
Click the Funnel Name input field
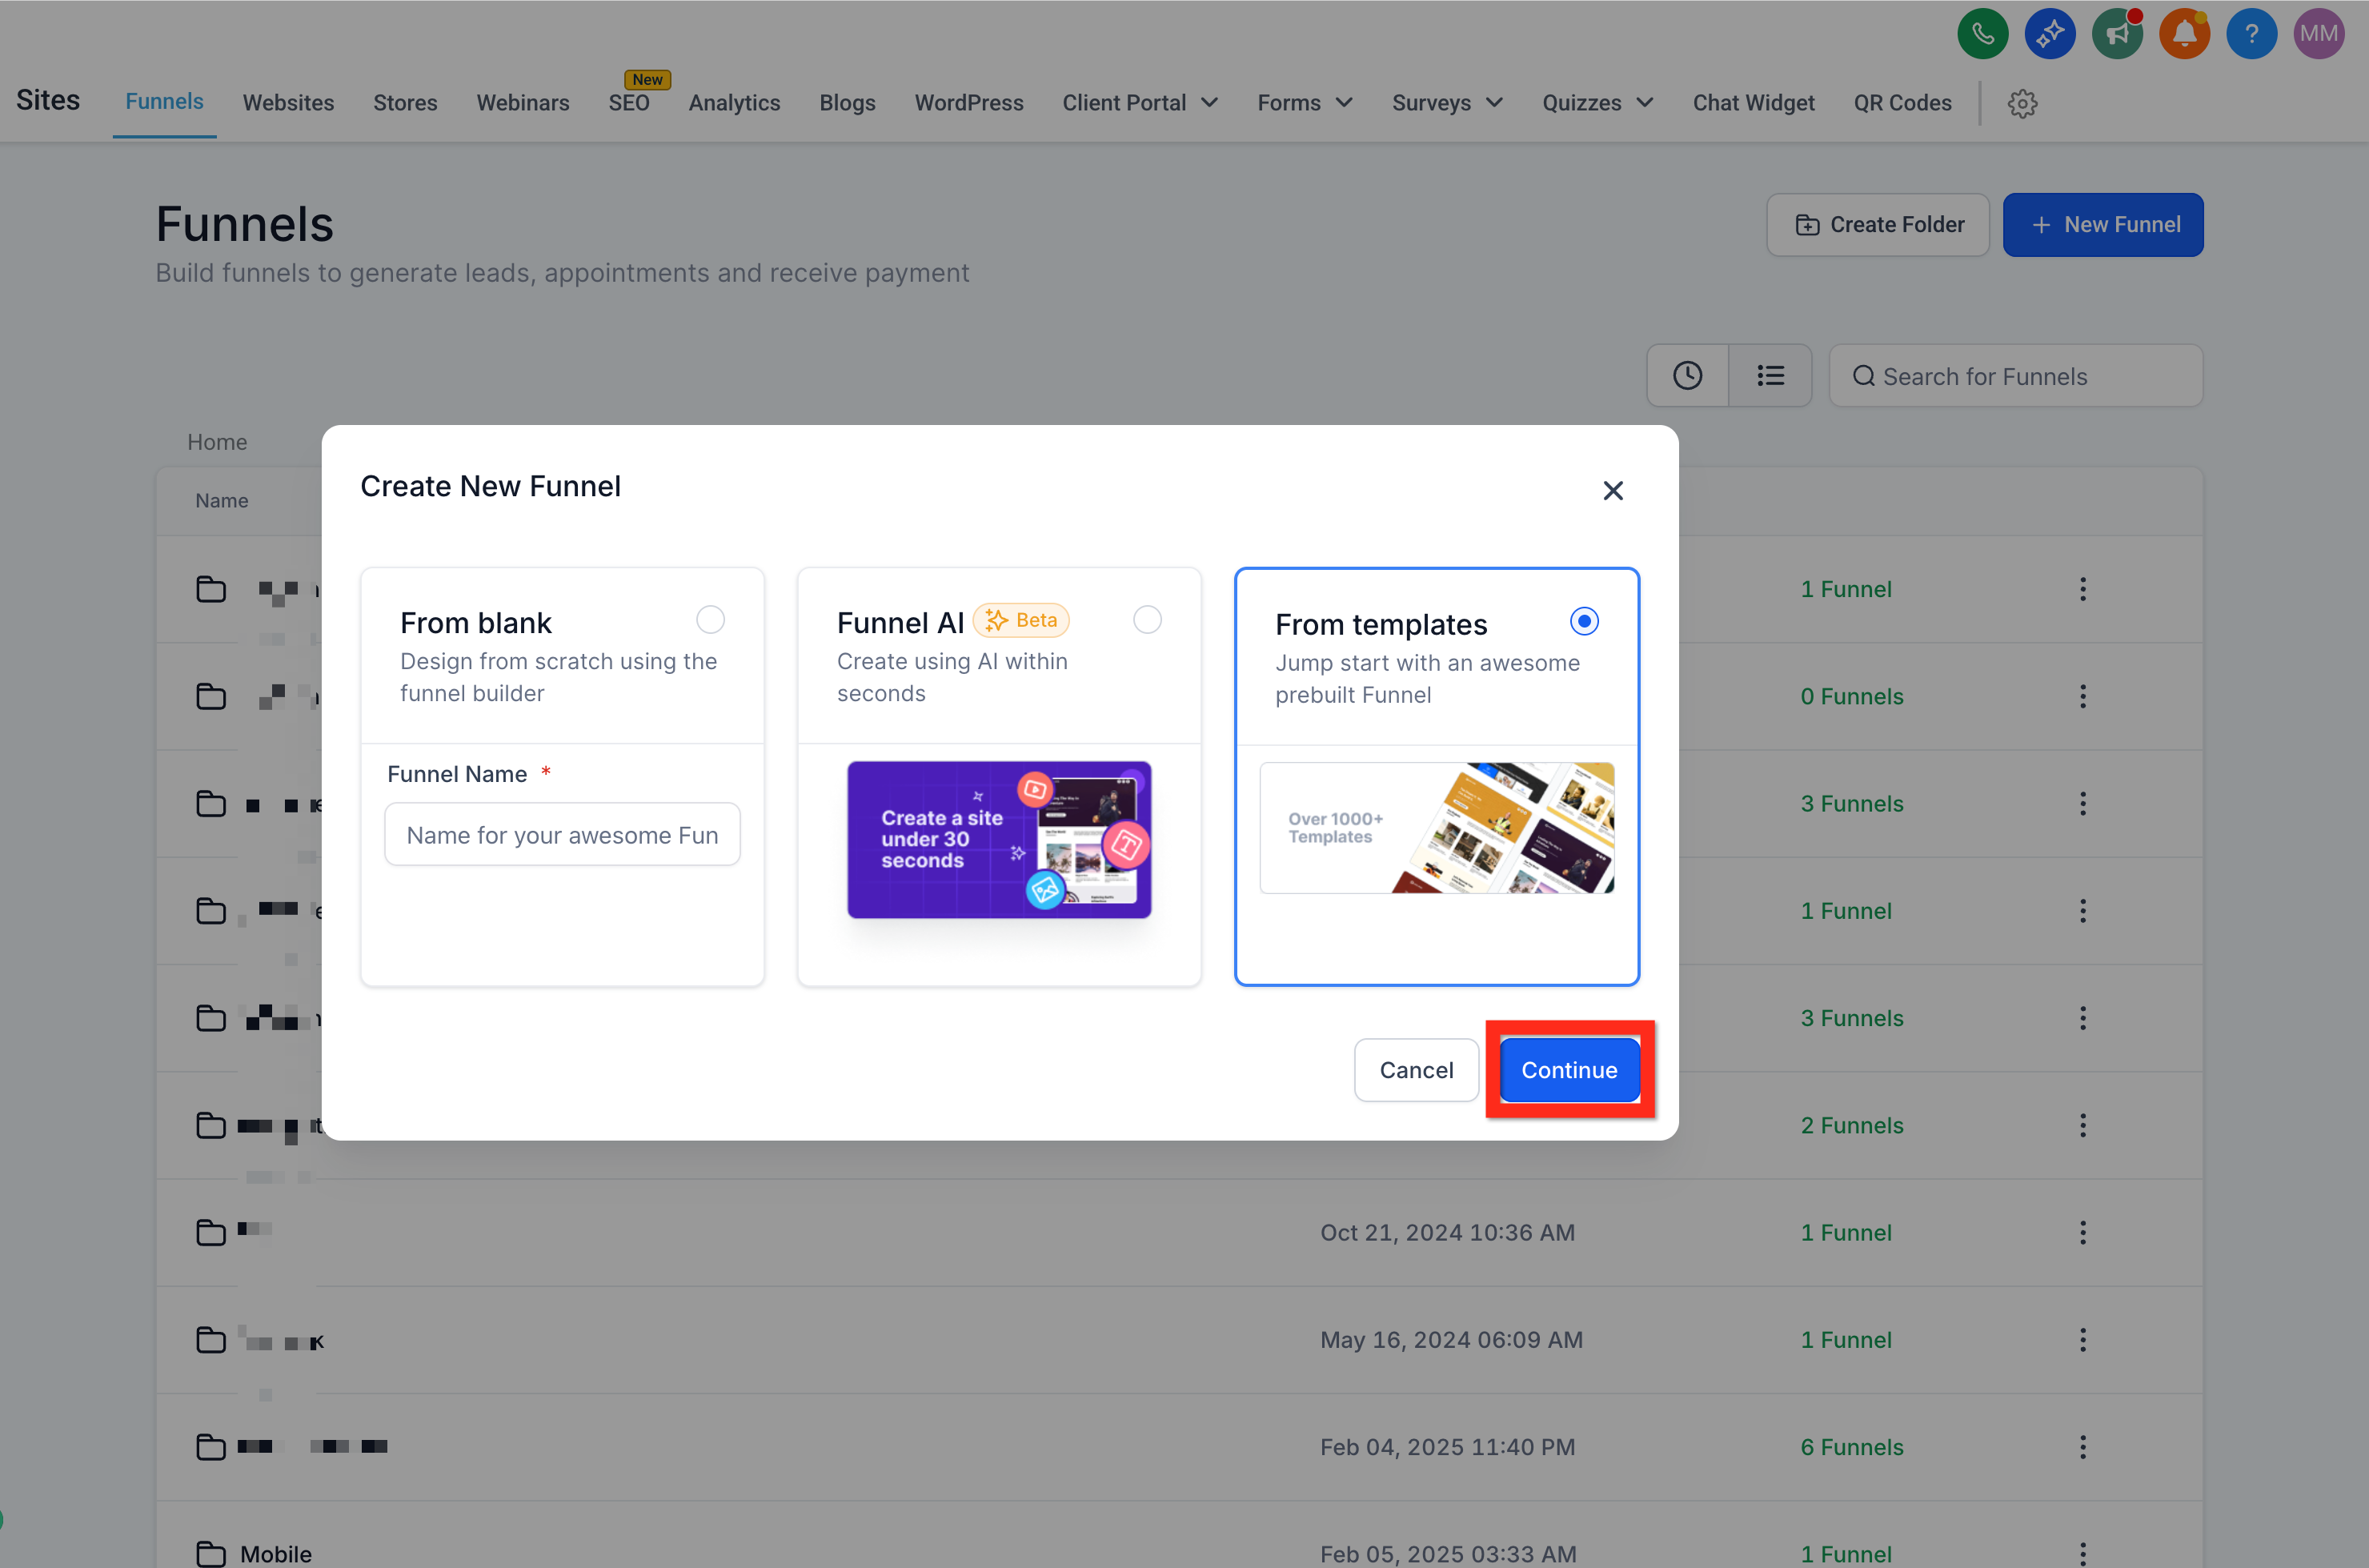[562, 835]
